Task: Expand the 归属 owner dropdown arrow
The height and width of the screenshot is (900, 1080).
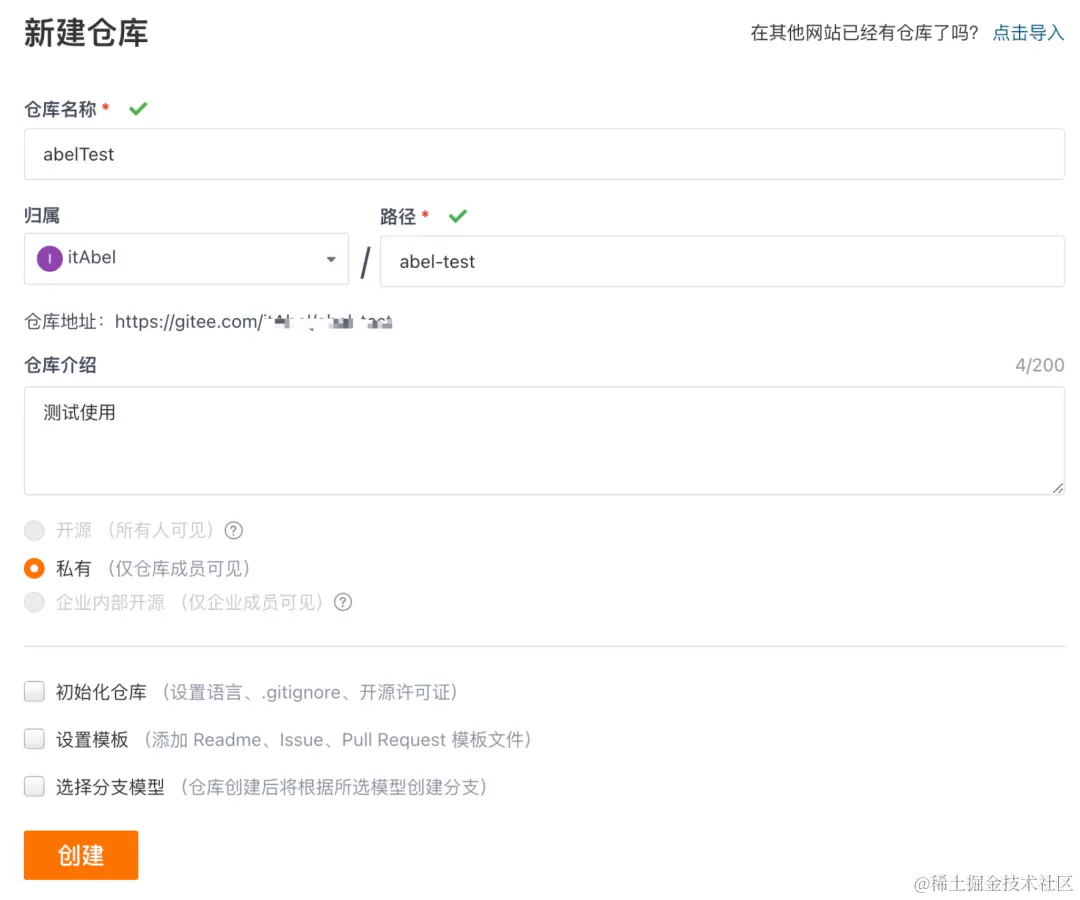Action: tap(331, 258)
